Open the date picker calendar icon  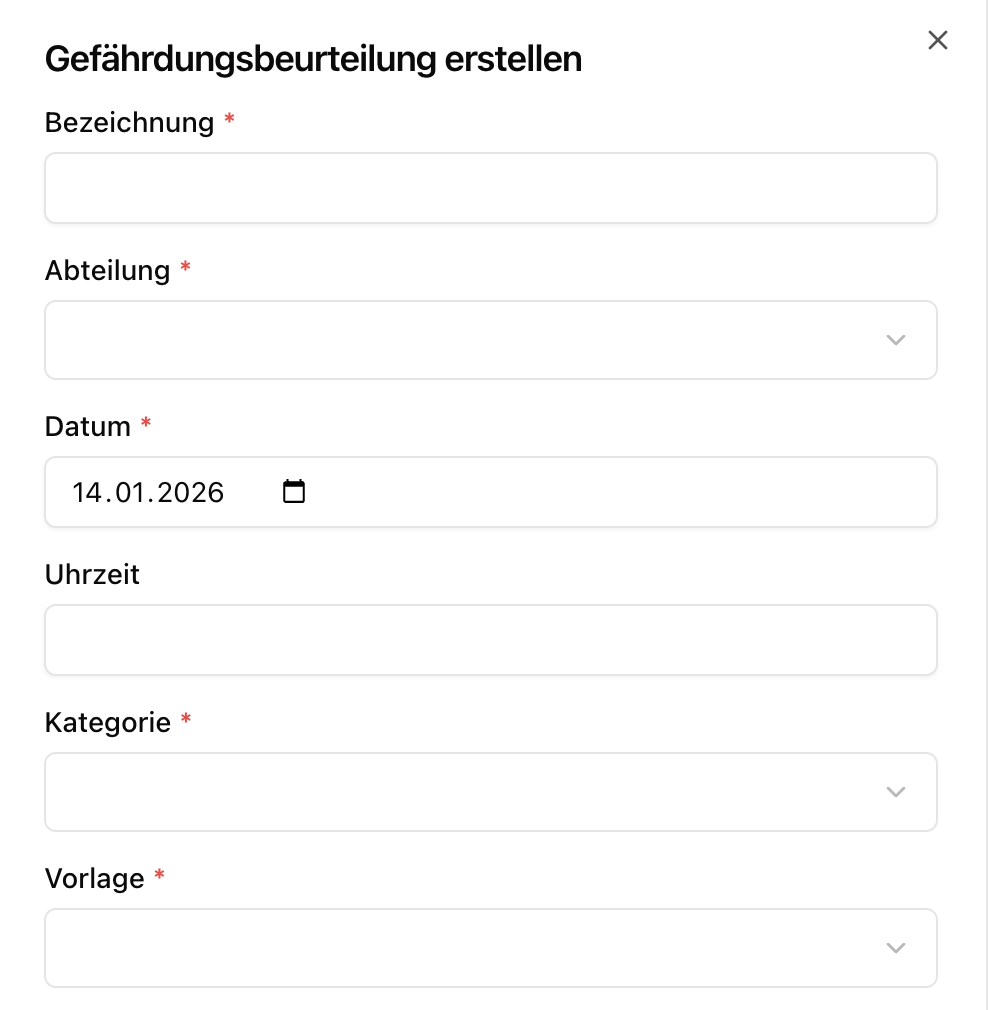coord(293,491)
